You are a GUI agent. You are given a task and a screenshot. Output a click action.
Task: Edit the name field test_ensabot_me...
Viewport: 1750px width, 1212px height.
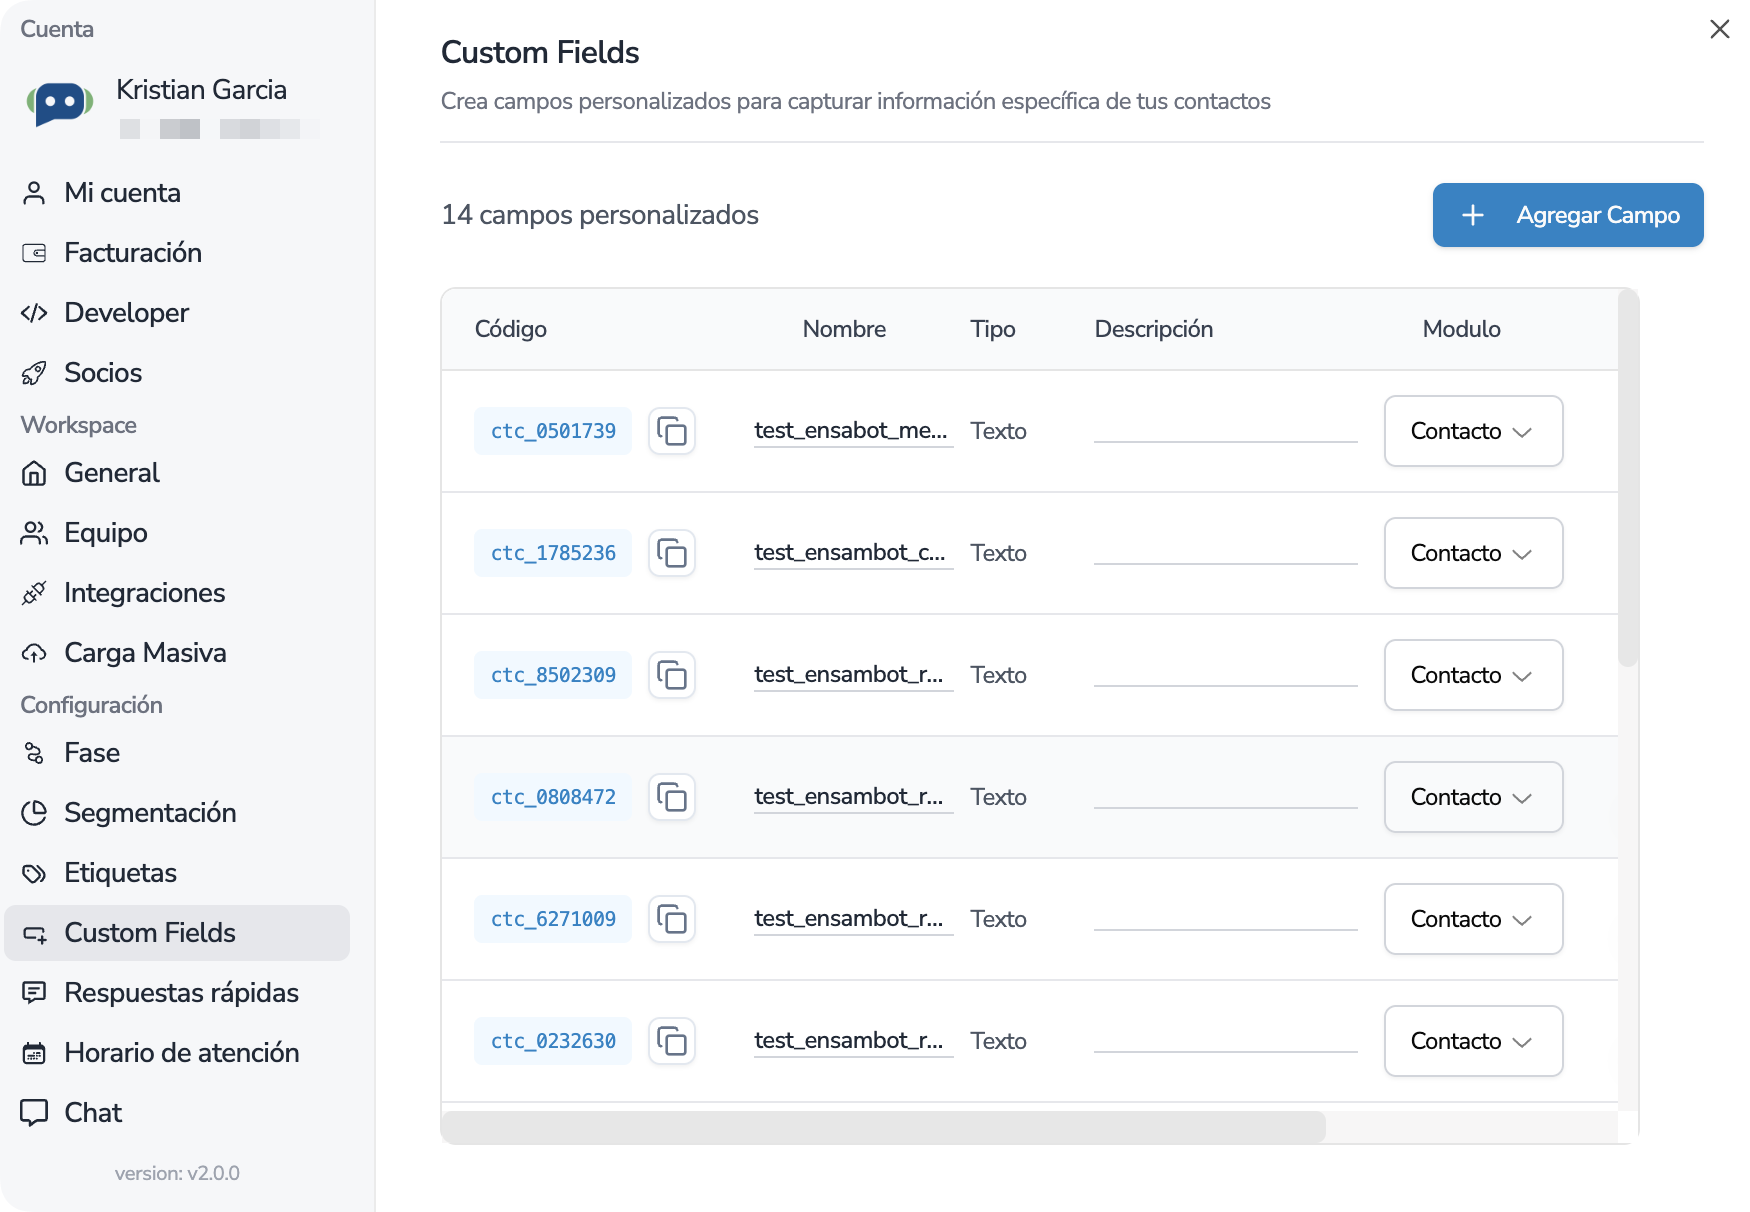coord(853,431)
